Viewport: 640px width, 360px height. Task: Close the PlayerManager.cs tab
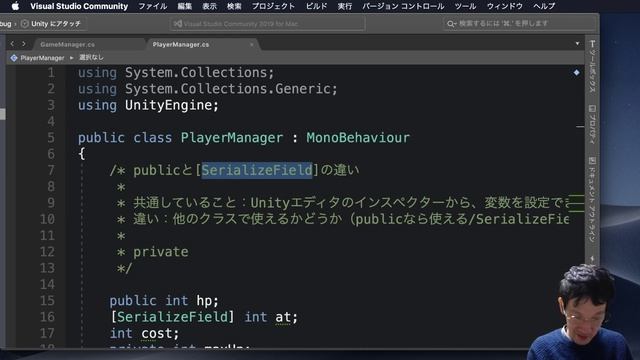[252, 44]
